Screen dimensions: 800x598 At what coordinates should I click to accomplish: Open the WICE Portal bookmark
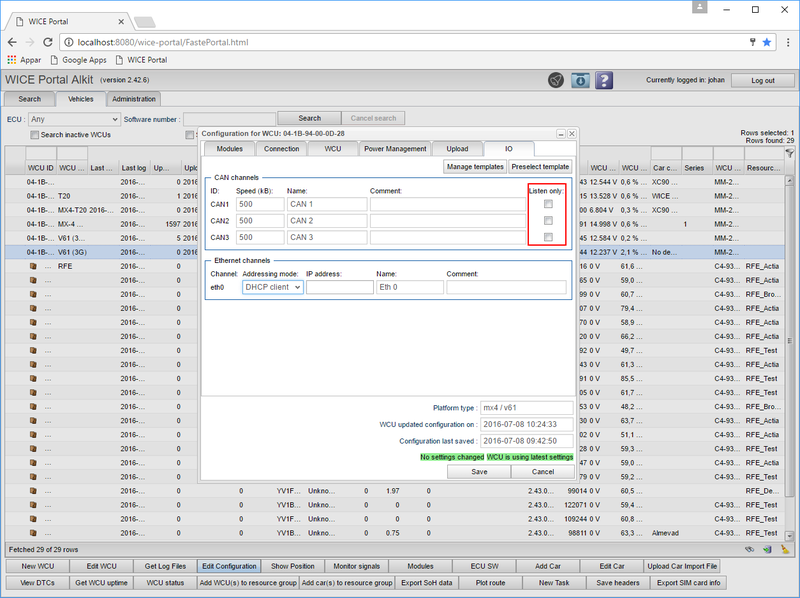tap(141, 60)
